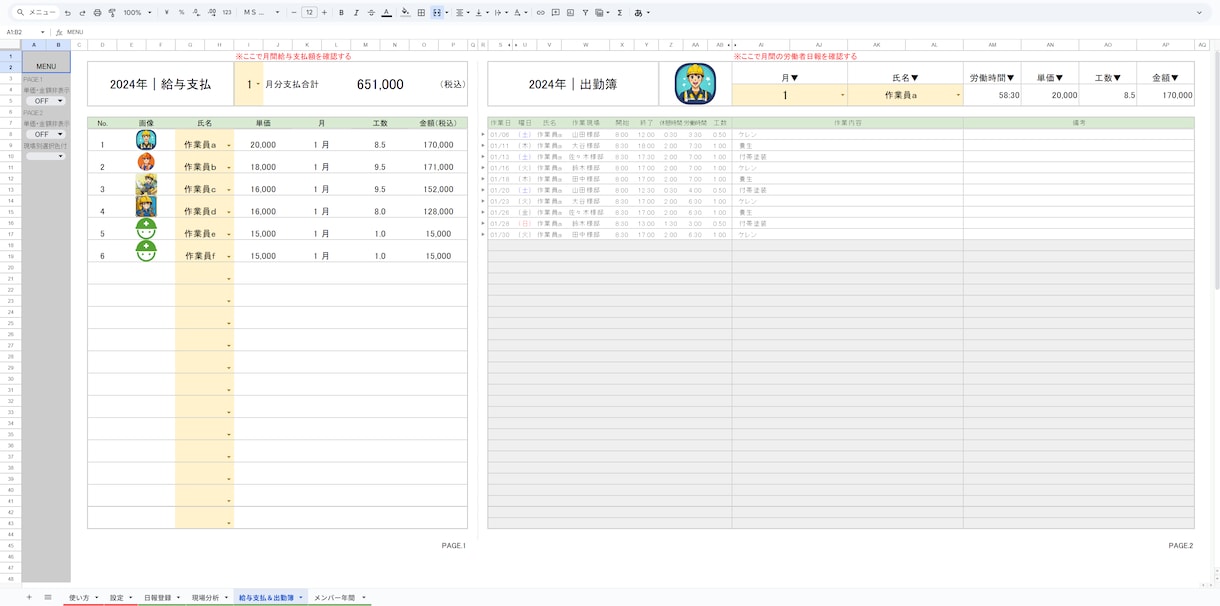Decrease the font size

pos(294,13)
